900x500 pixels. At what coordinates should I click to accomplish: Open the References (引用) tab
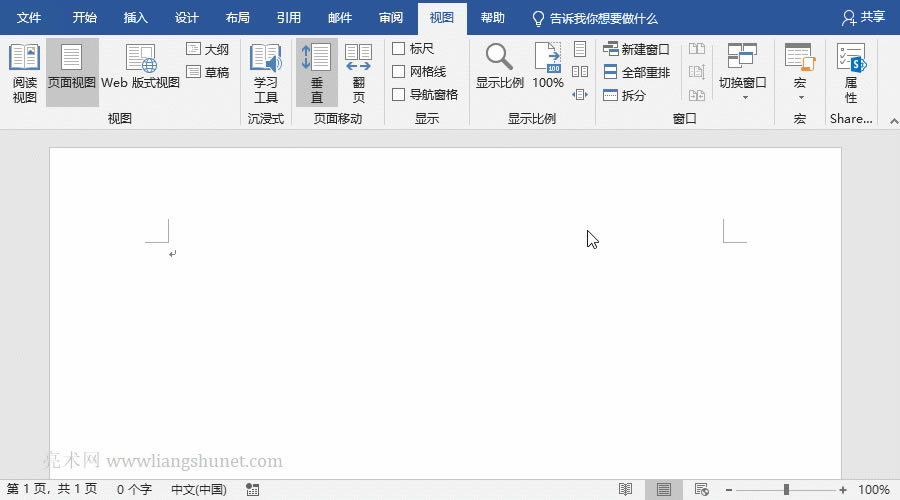point(288,18)
